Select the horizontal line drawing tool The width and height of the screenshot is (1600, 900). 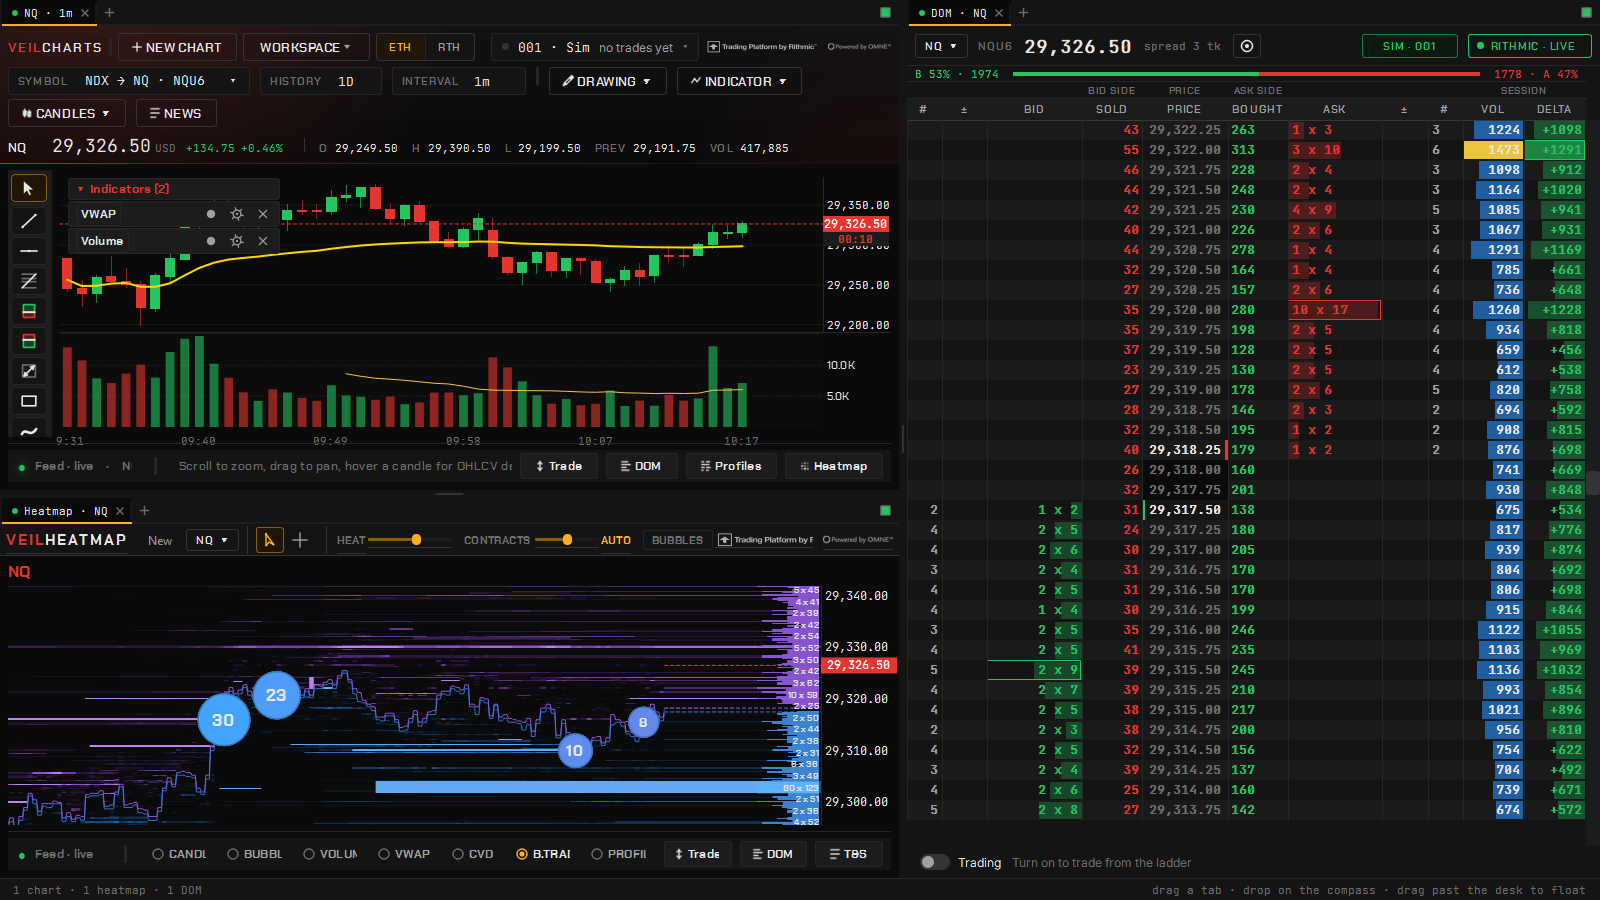click(28, 251)
